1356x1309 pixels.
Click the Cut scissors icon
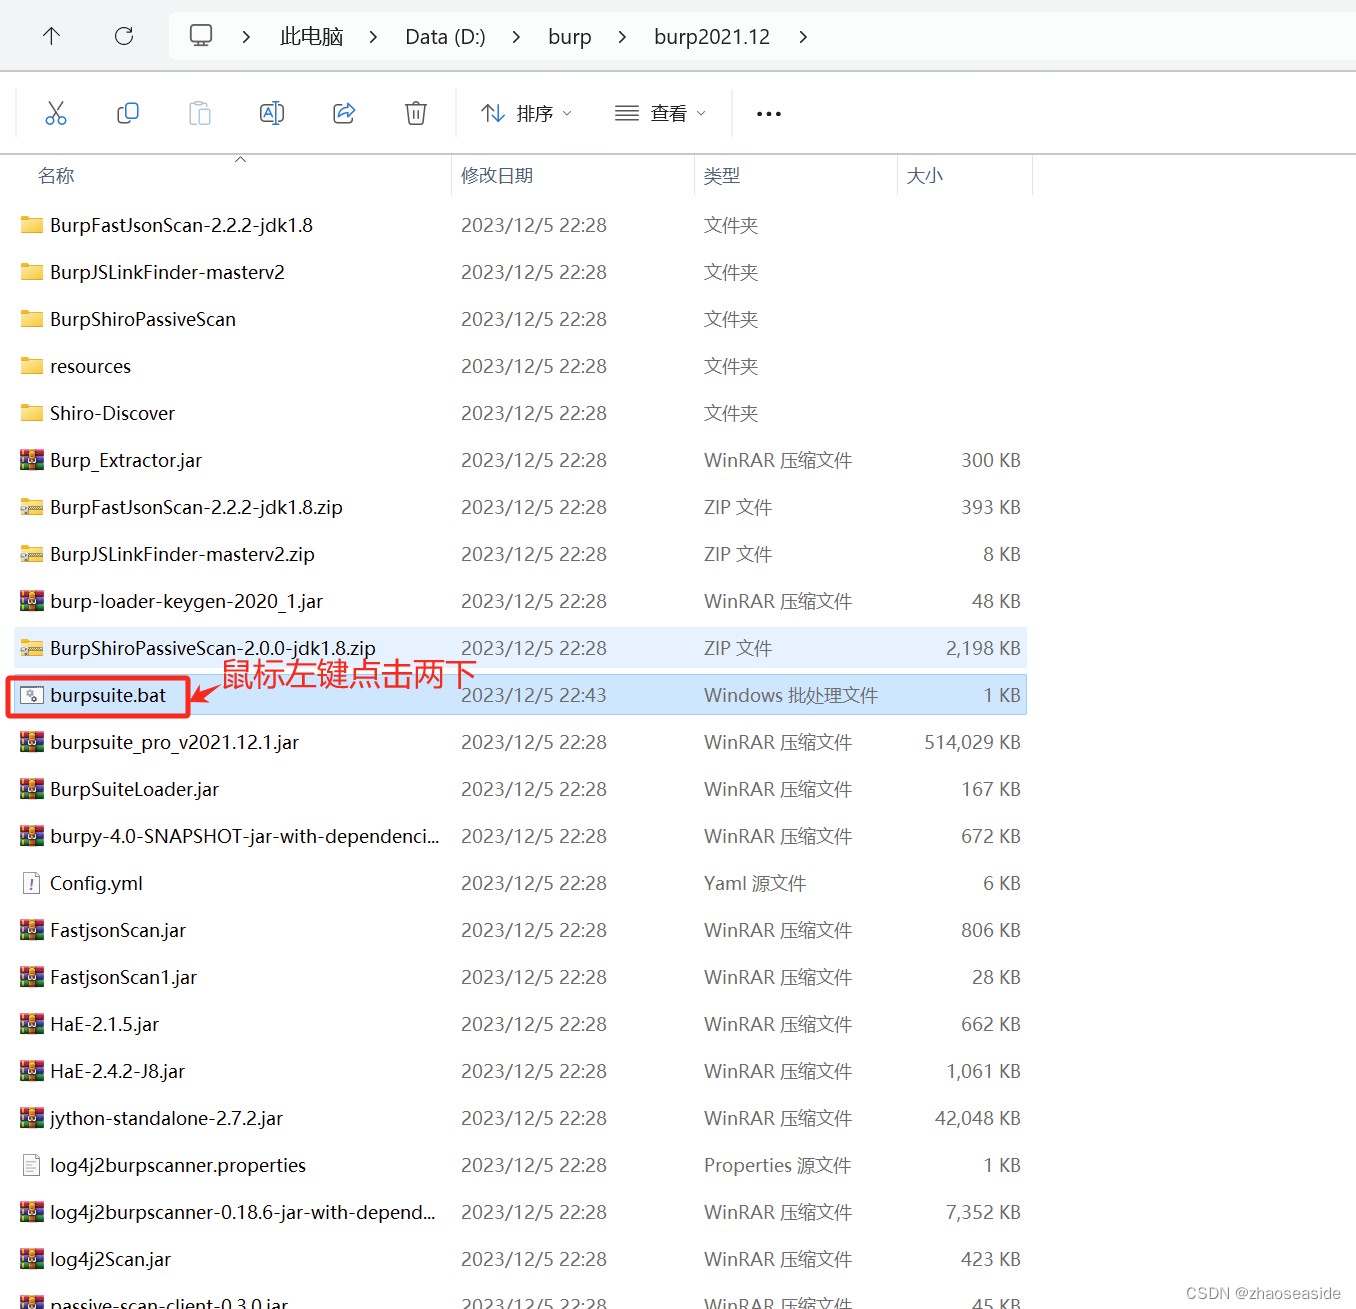click(56, 113)
